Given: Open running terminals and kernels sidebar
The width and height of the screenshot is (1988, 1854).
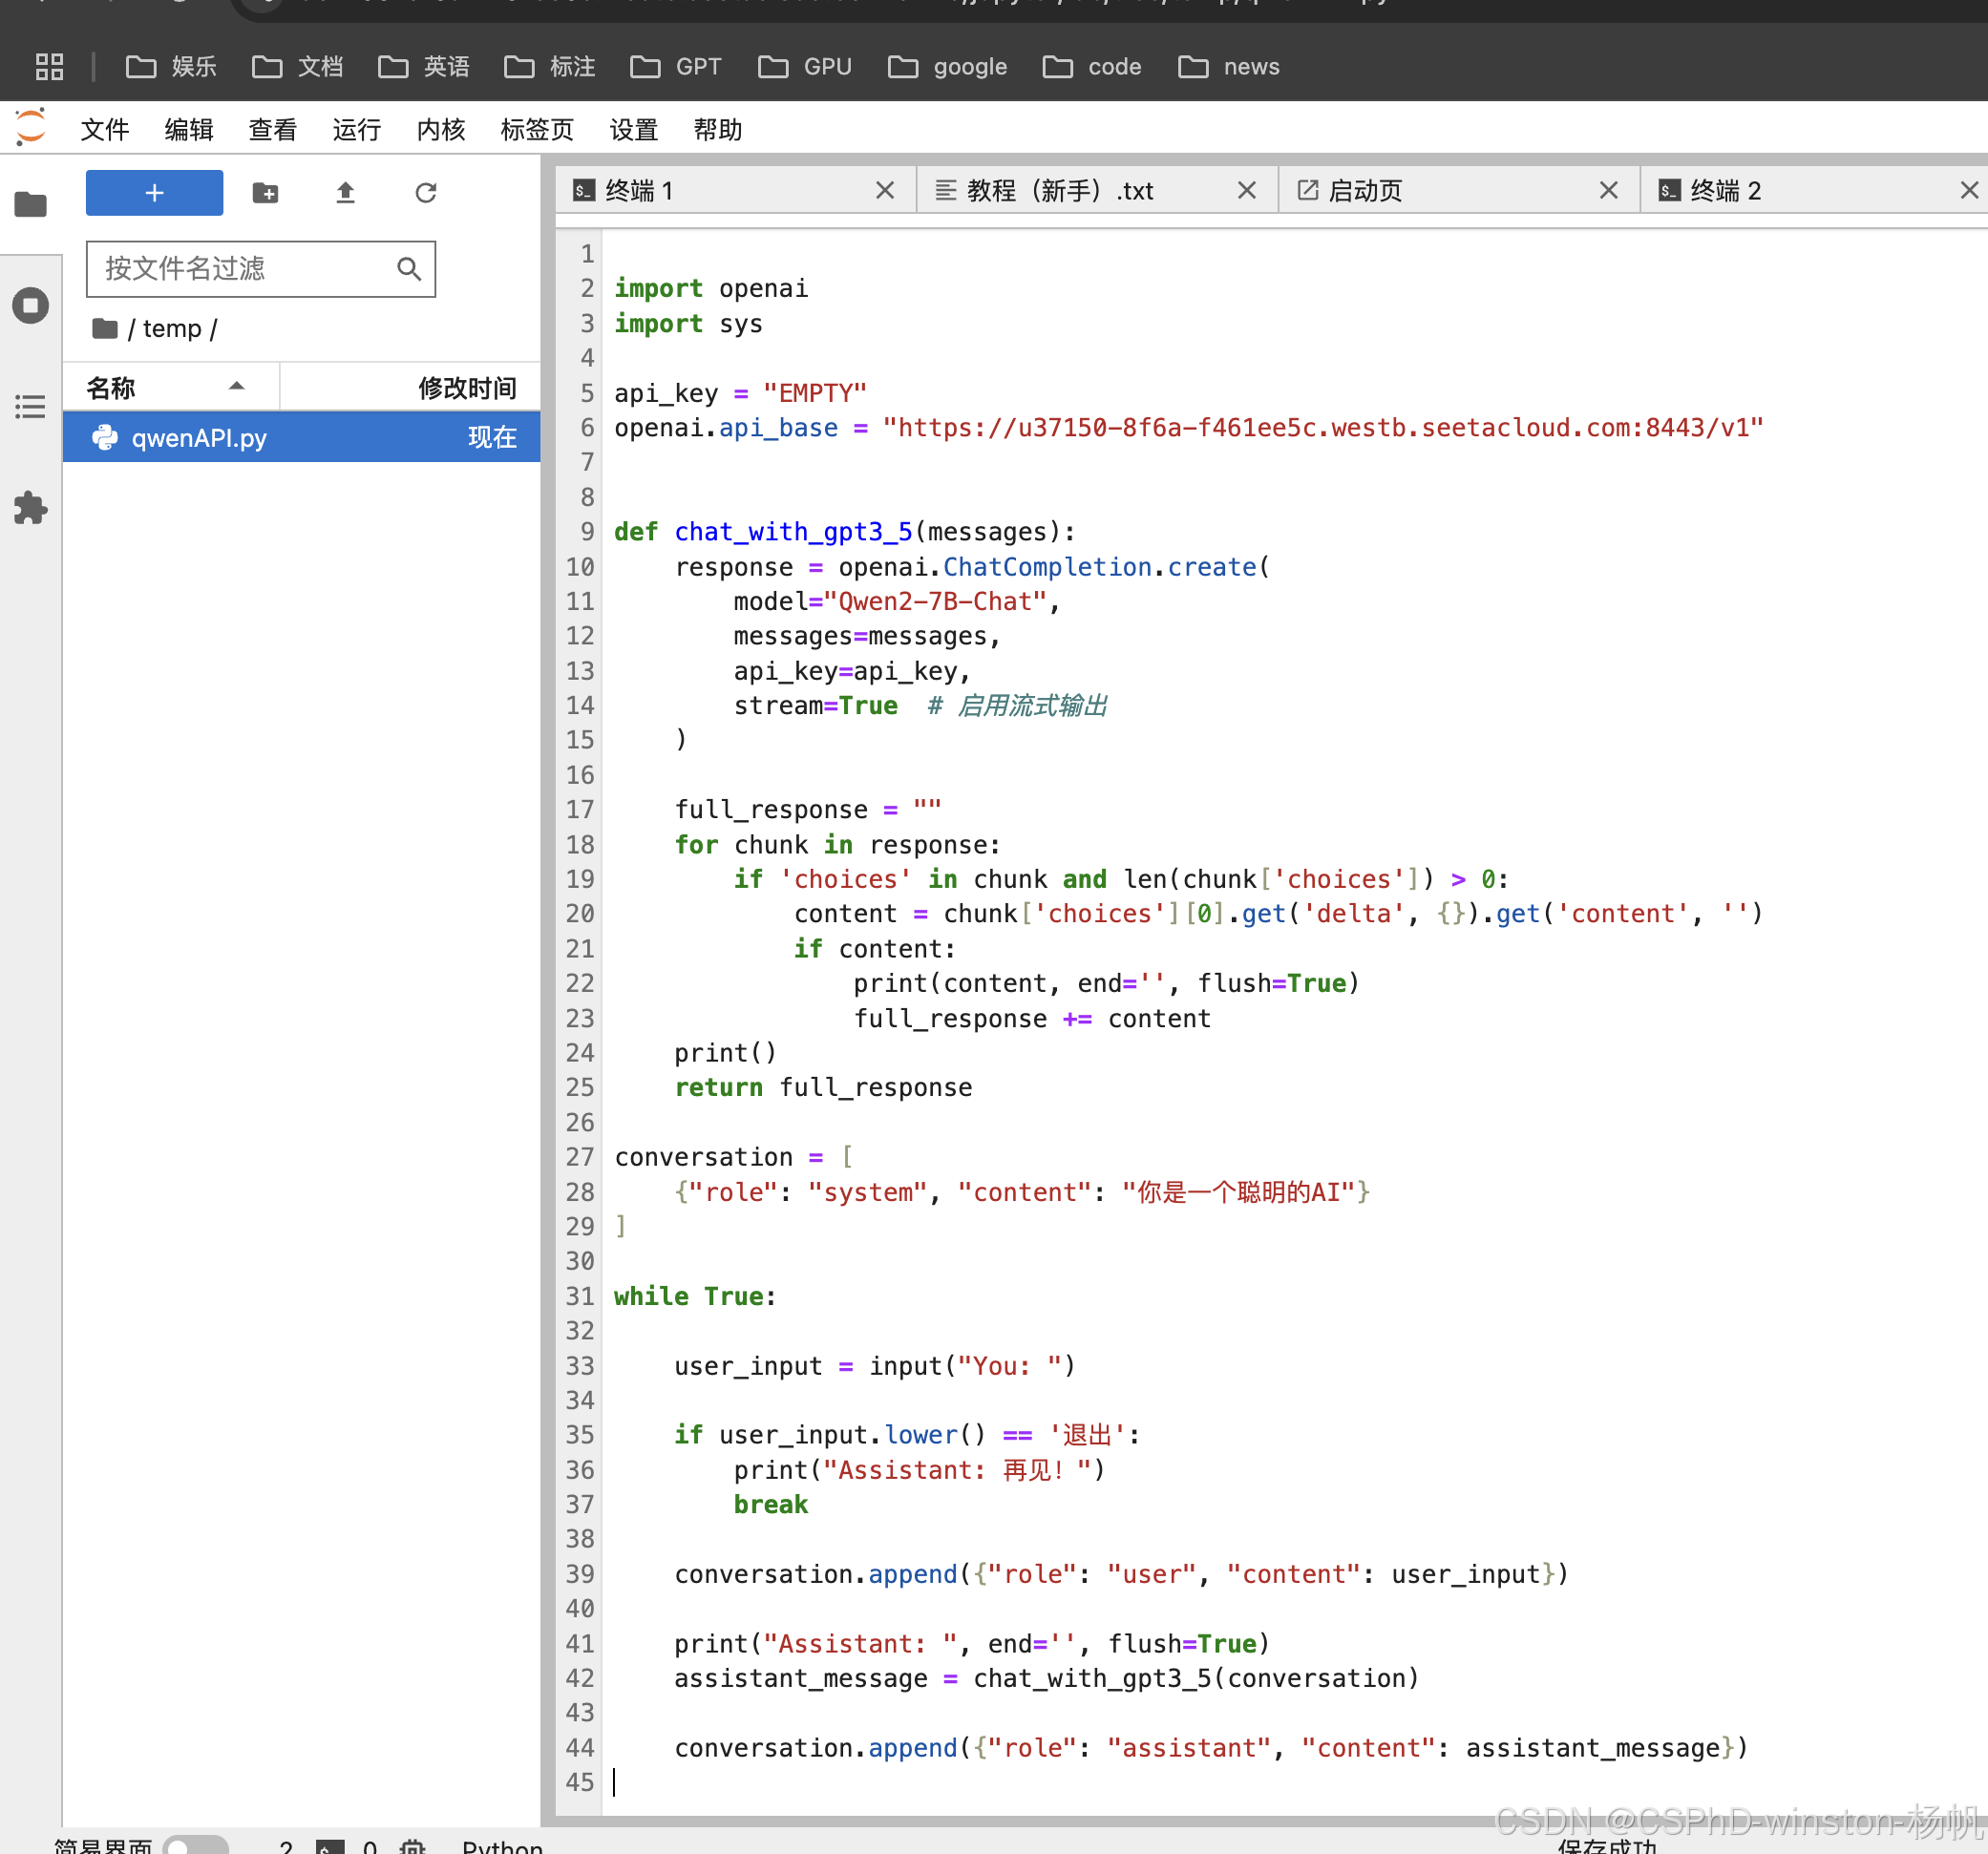Looking at the screenshot, I should (x=30, y=305).
